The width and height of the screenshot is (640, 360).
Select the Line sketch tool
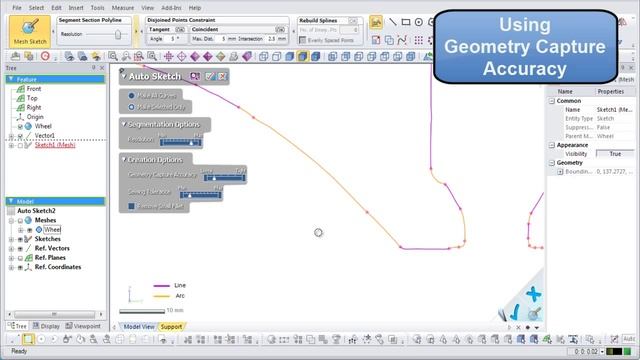392,22
